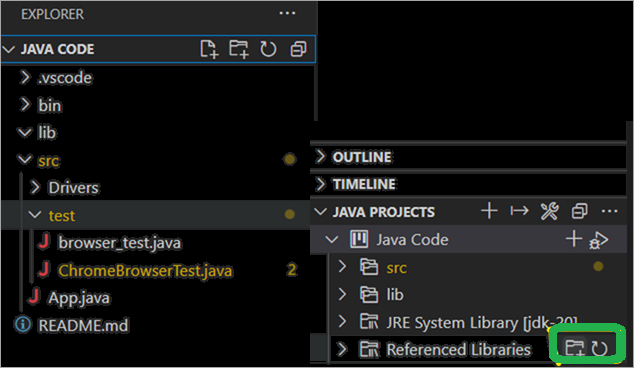The image size is (634, 368).
Task: Open ChromeBrowserTest.java file
Action: (145, 270)
